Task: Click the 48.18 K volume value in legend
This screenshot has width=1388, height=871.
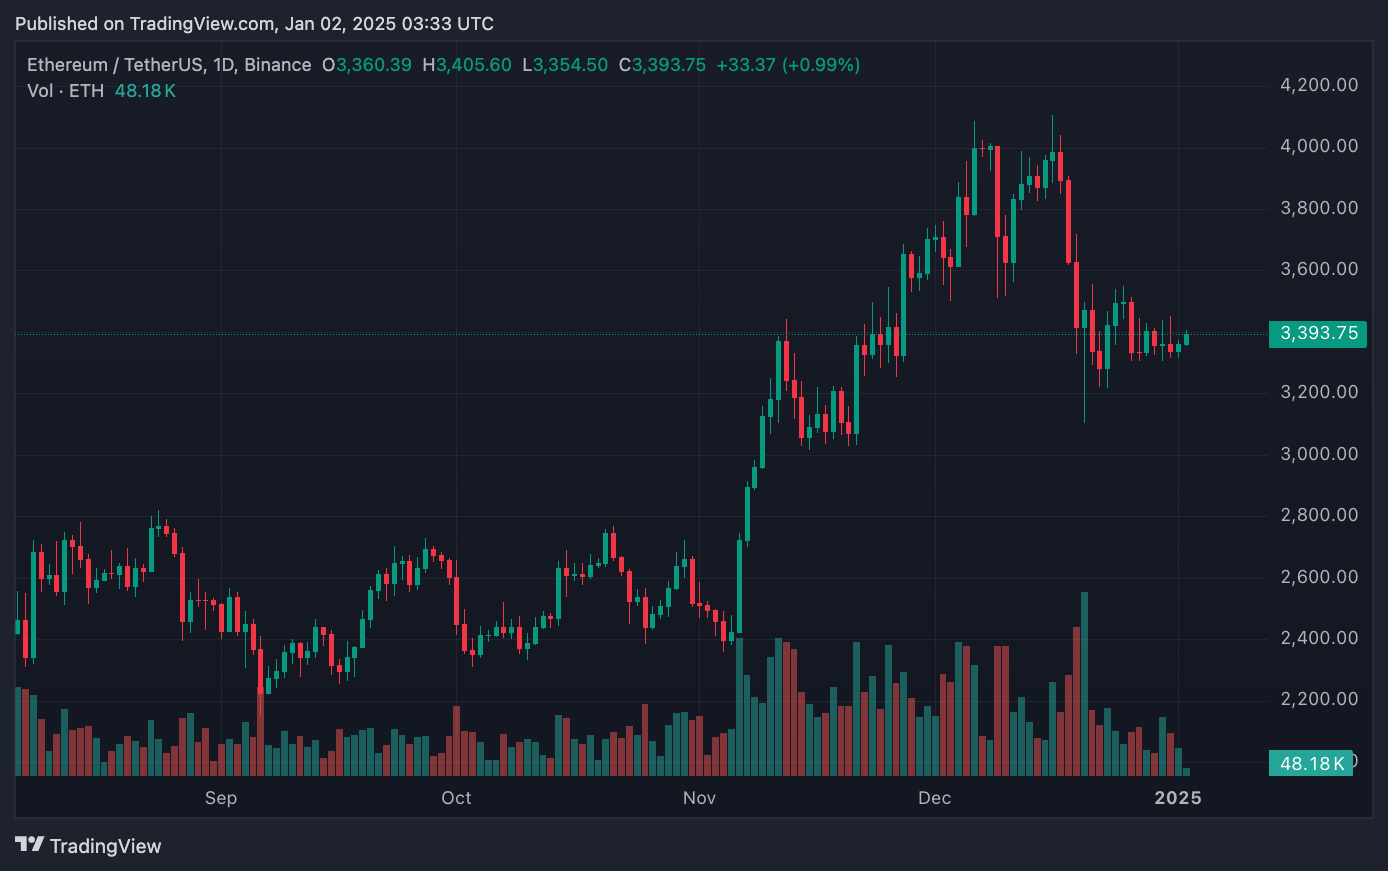Action: [145, 91]
